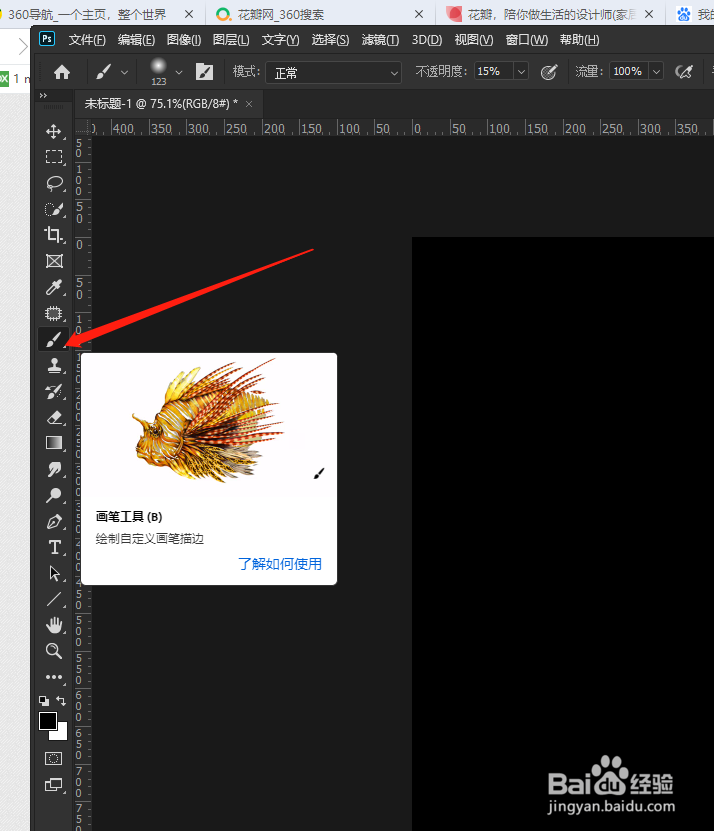Select the Smudge tool
Image resolution: width=714 pixels, height=831 pixels.
[x=54, y=469]
